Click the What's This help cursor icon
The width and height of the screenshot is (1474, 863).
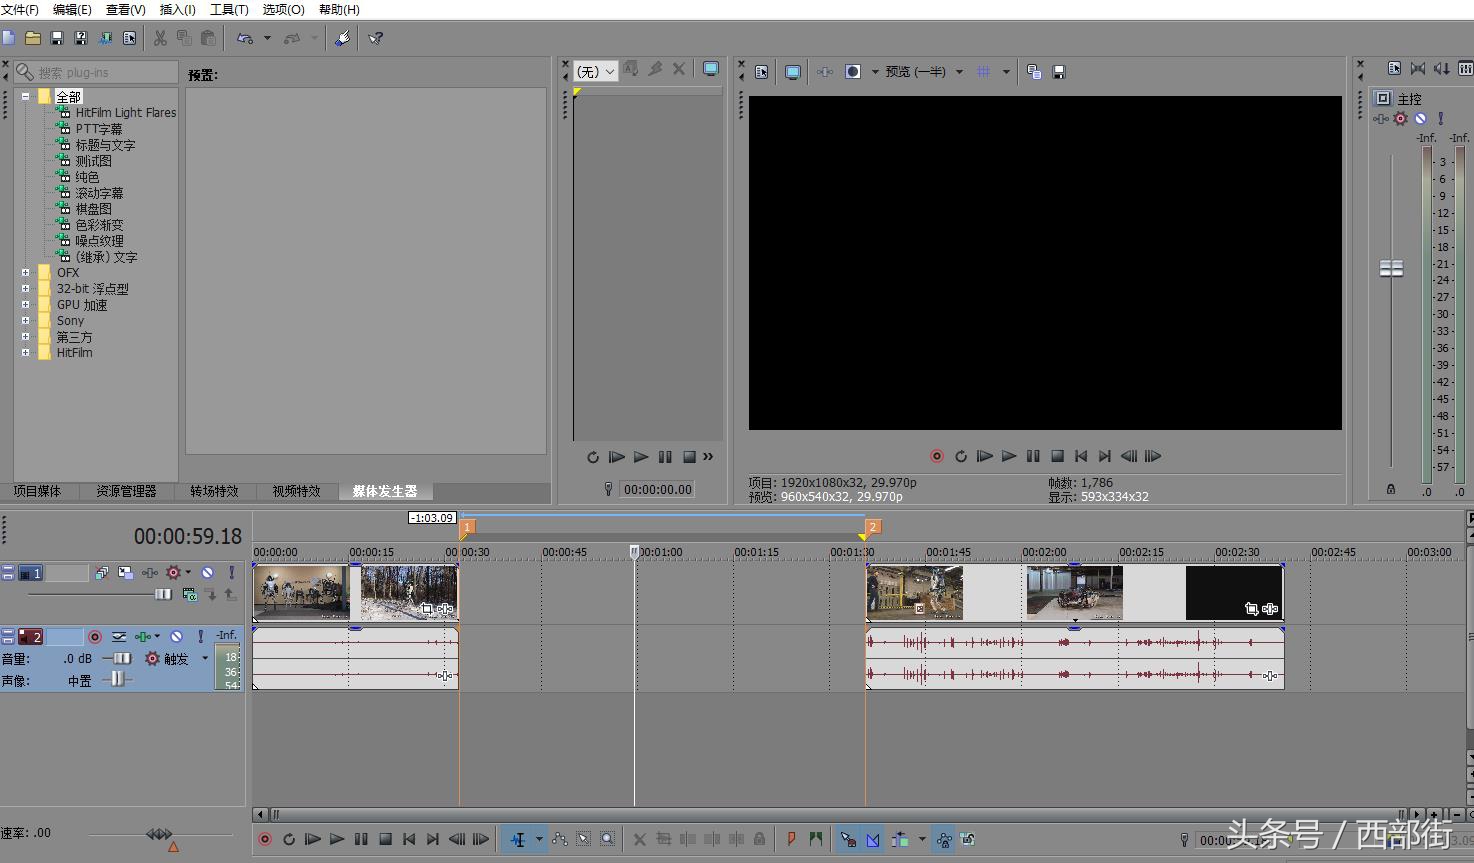click(x=375, y=38)
